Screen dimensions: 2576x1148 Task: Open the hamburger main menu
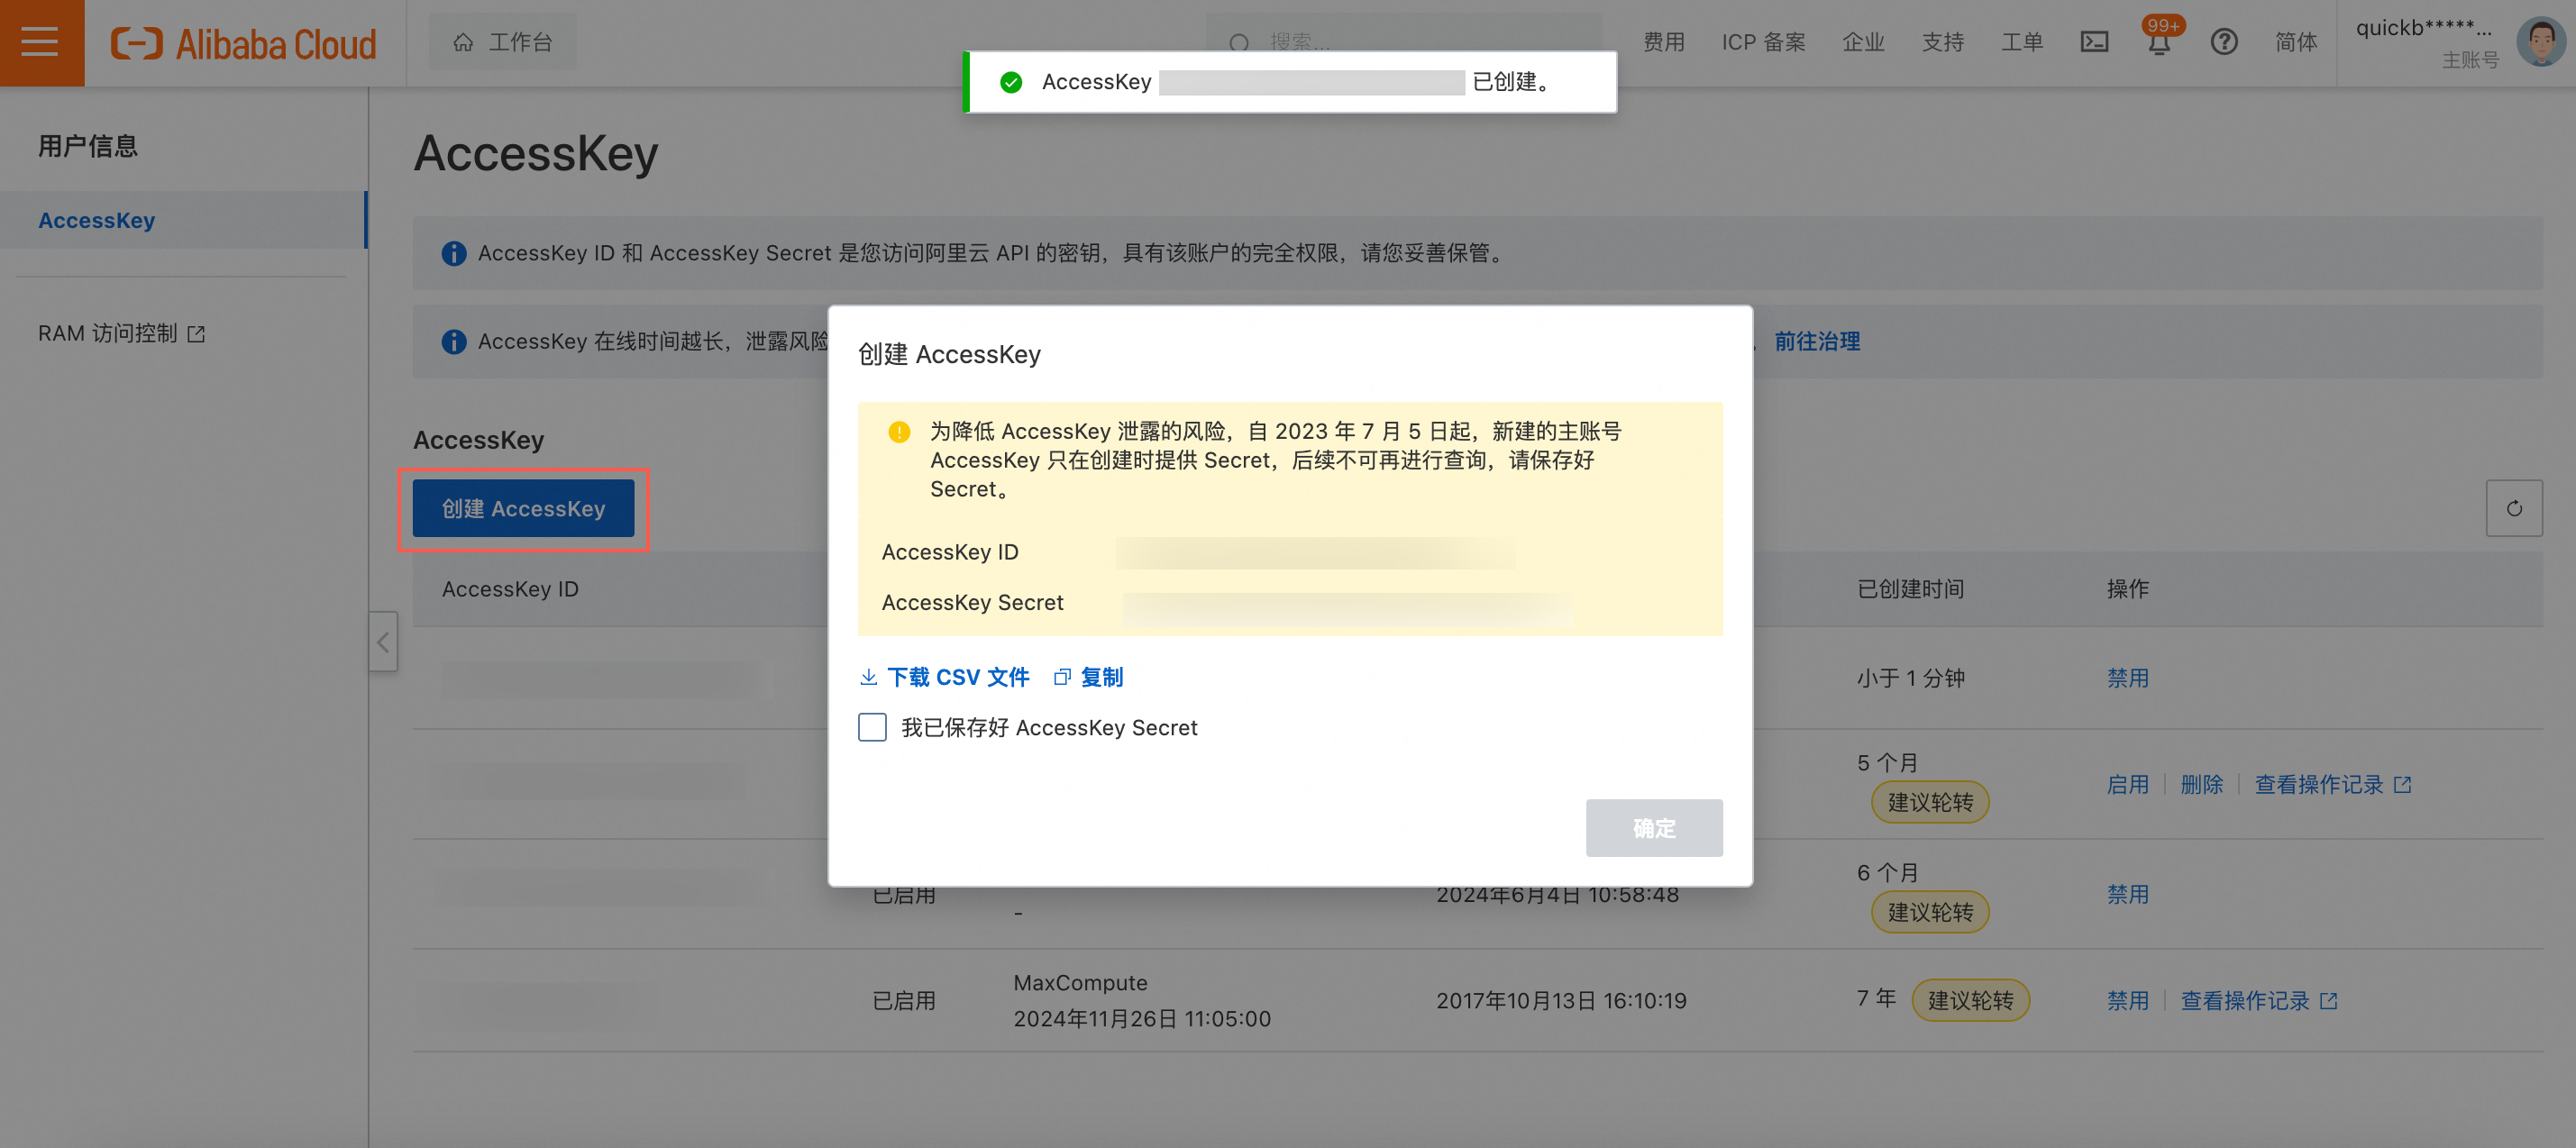pyautogui.click(x=40, y=42)
